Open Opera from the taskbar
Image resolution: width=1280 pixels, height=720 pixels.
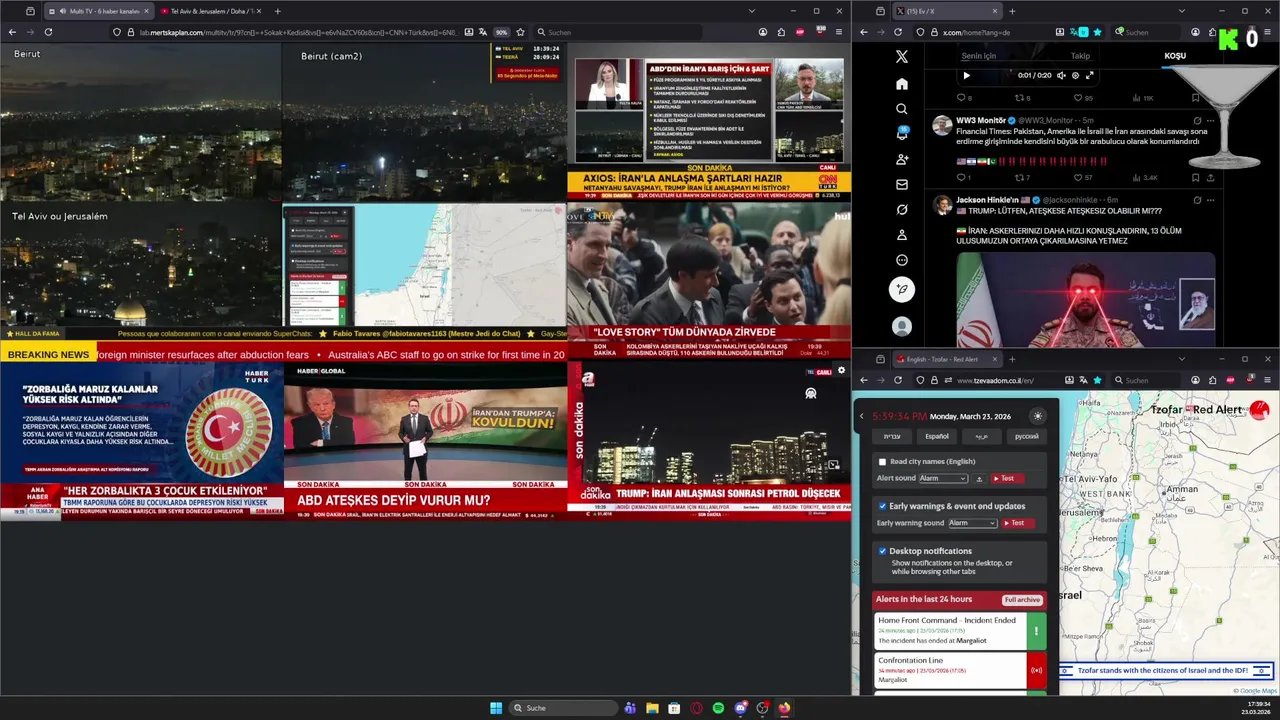point(696,708)
